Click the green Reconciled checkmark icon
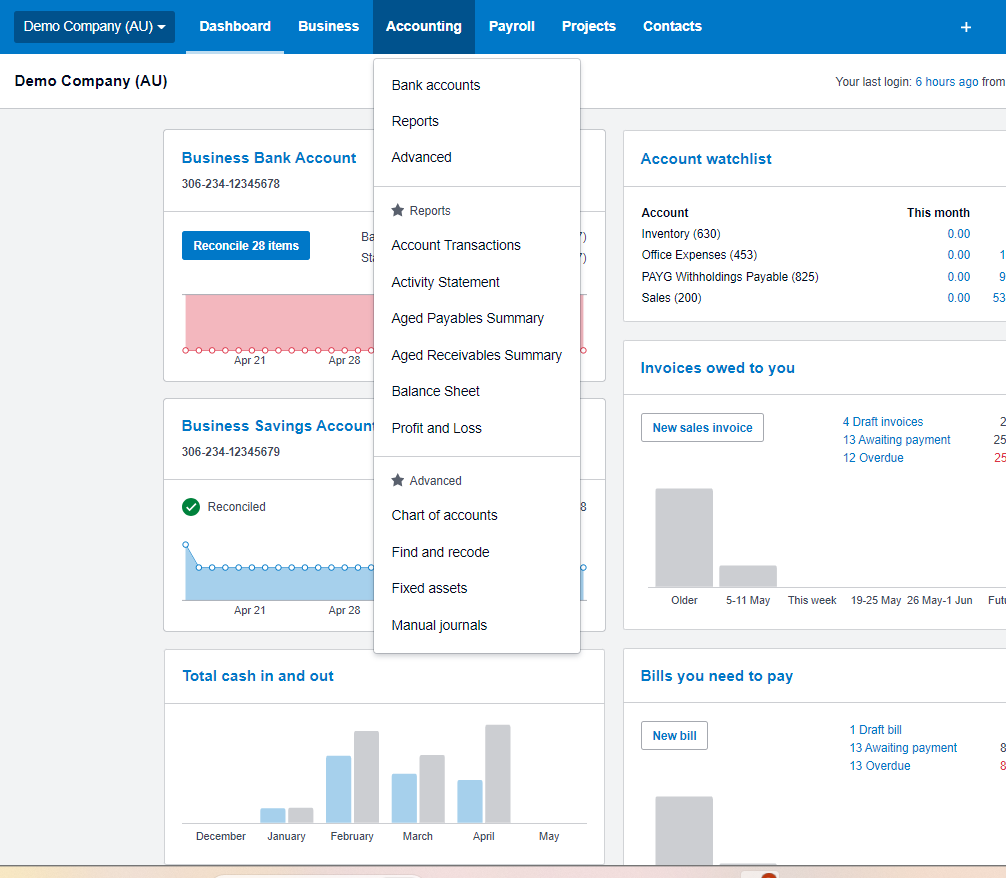Image resolution: width=1006 pixels, height=878 pixels. click(x=190, y=507)
